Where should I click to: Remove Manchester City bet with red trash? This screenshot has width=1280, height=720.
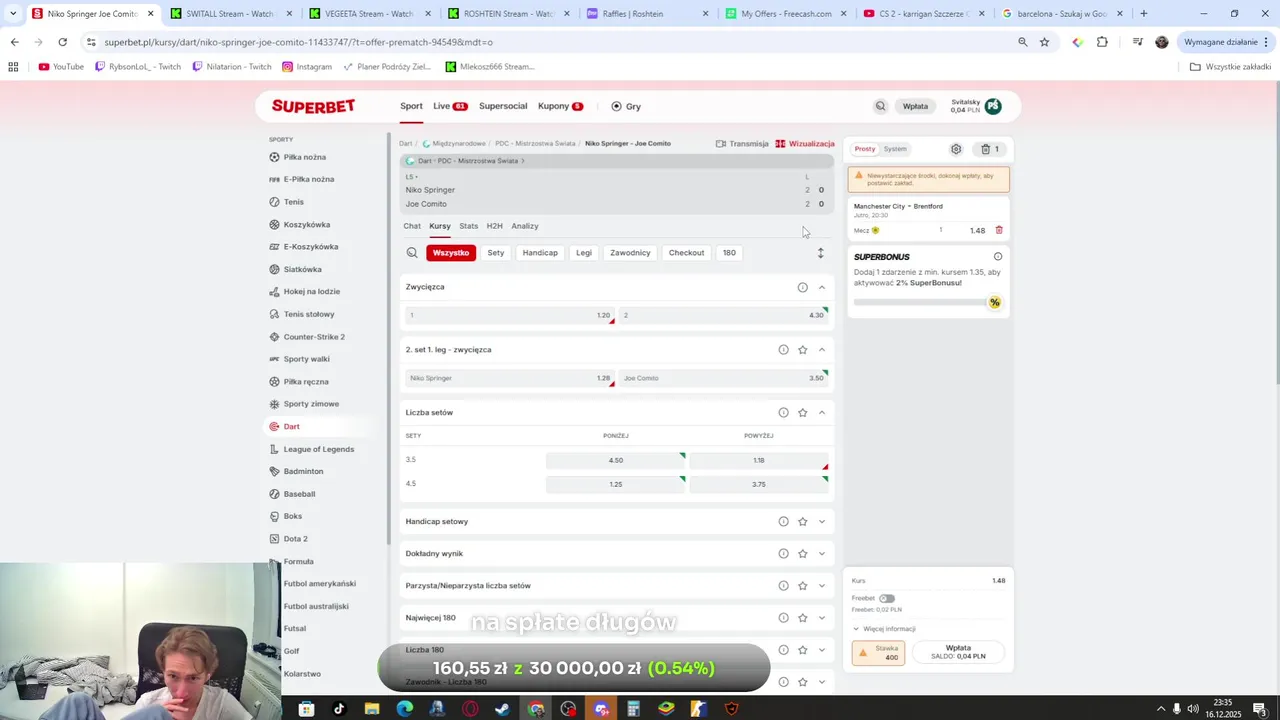tap(999, 230)
